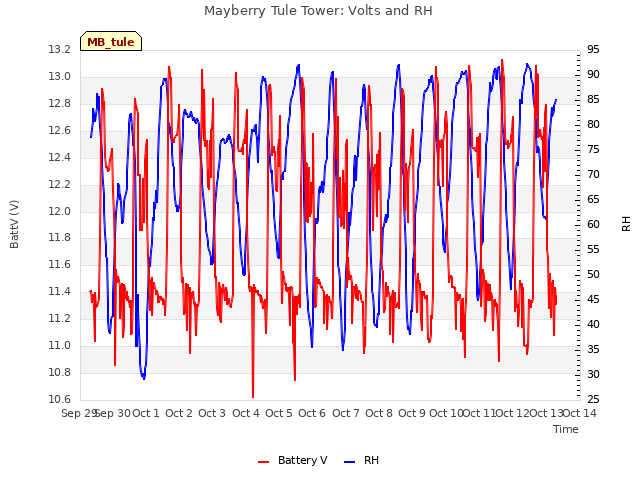Click the Oct 3 date tick label
The image size is (640, 480).
click(x=212, y=413)
